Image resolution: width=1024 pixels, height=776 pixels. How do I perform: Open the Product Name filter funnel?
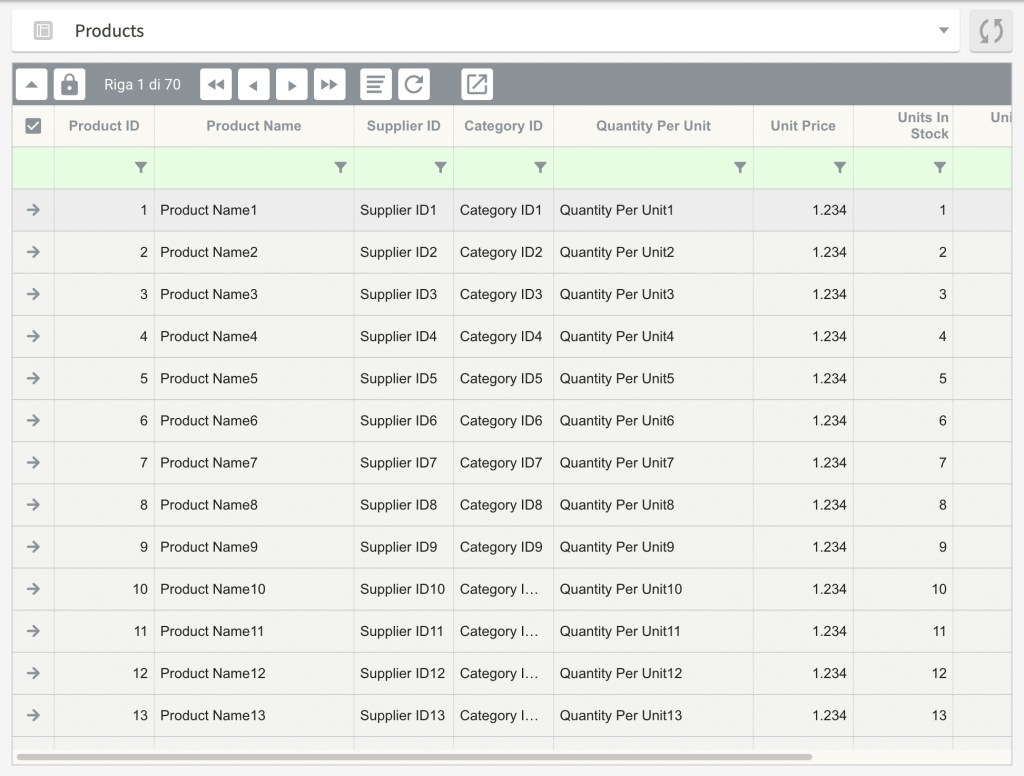pos(340,168)
